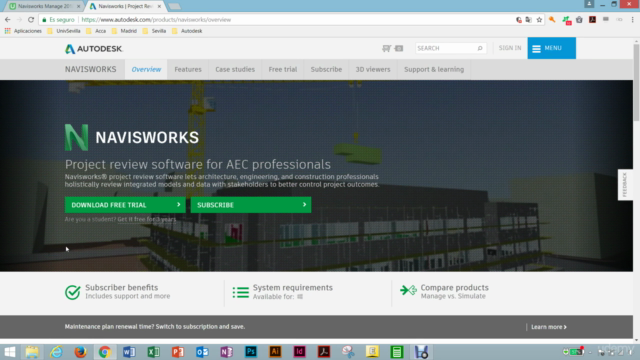
Task: Click the Navisworks green N logo
Action: pyautogui.click(x=76, y=137)
